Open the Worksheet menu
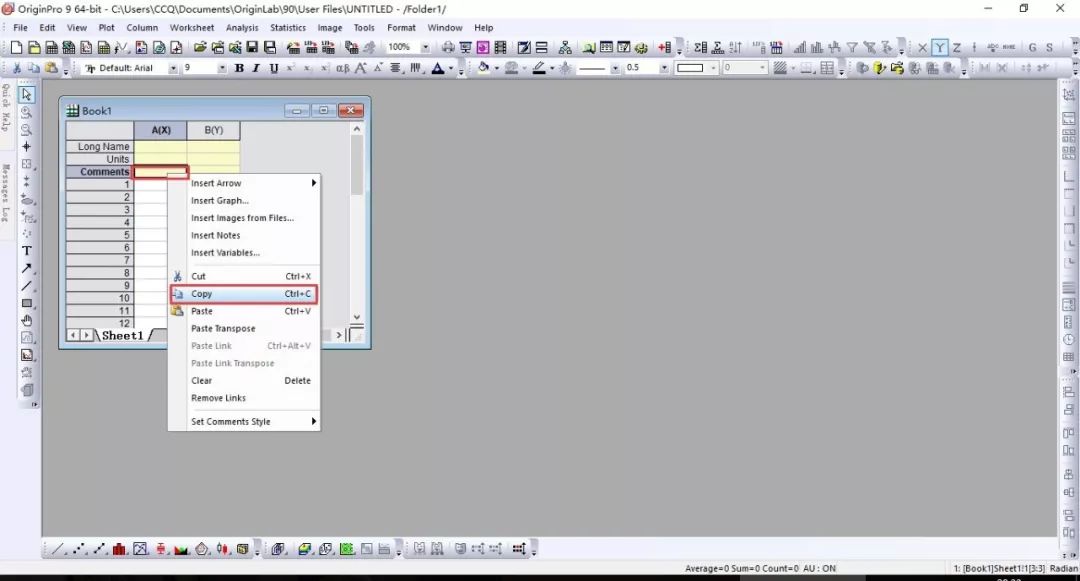The image size is (1080, 581). (191, 28)
